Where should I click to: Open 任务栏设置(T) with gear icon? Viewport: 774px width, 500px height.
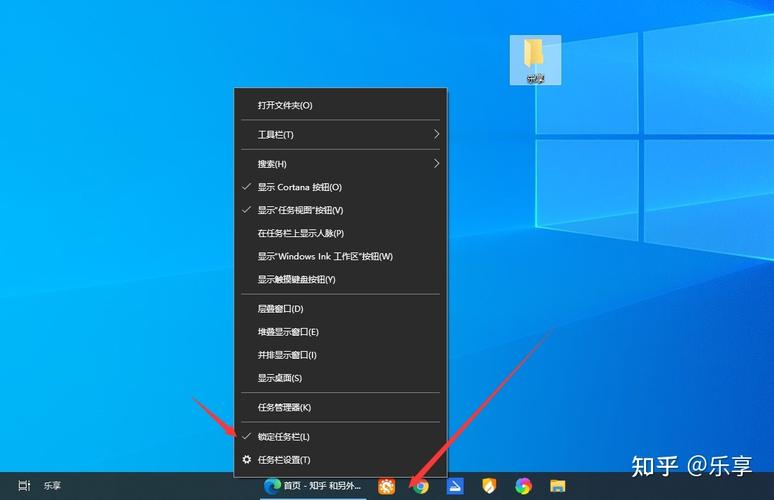coord(340,460)
